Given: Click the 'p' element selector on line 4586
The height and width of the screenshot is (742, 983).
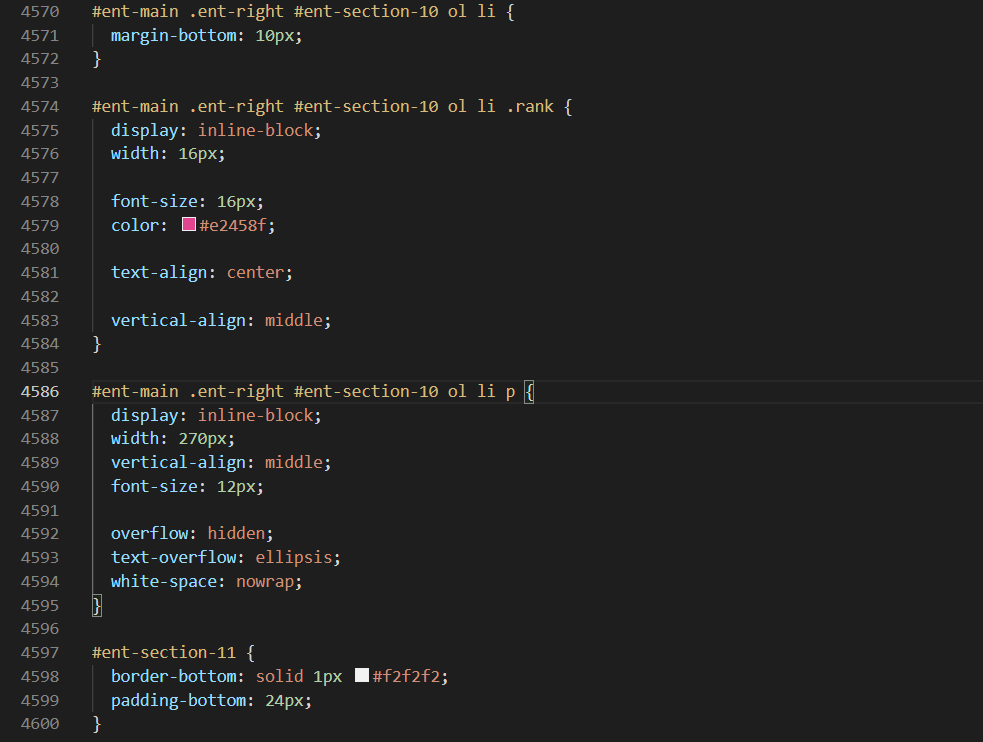Looking at the screenshot, I should (510, 393).
